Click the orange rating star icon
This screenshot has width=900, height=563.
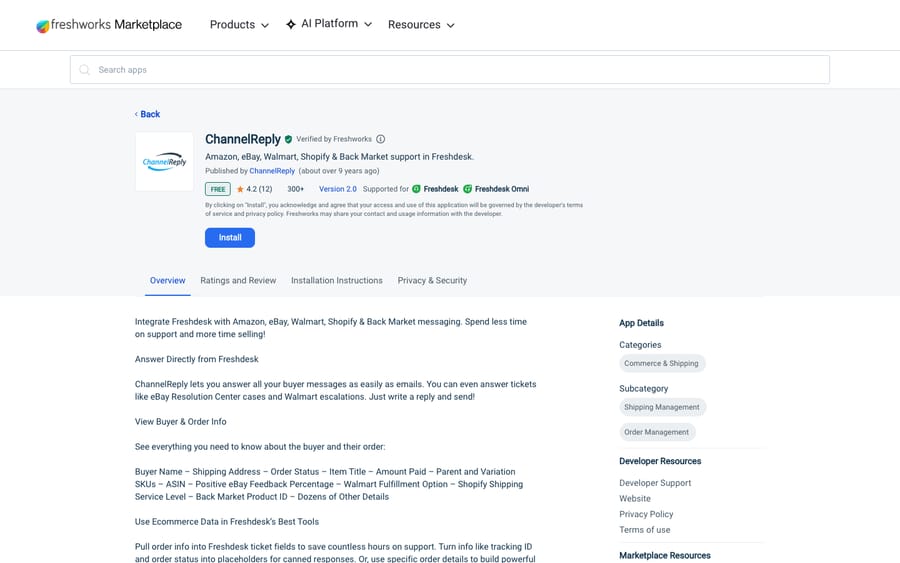coord(240,189)
